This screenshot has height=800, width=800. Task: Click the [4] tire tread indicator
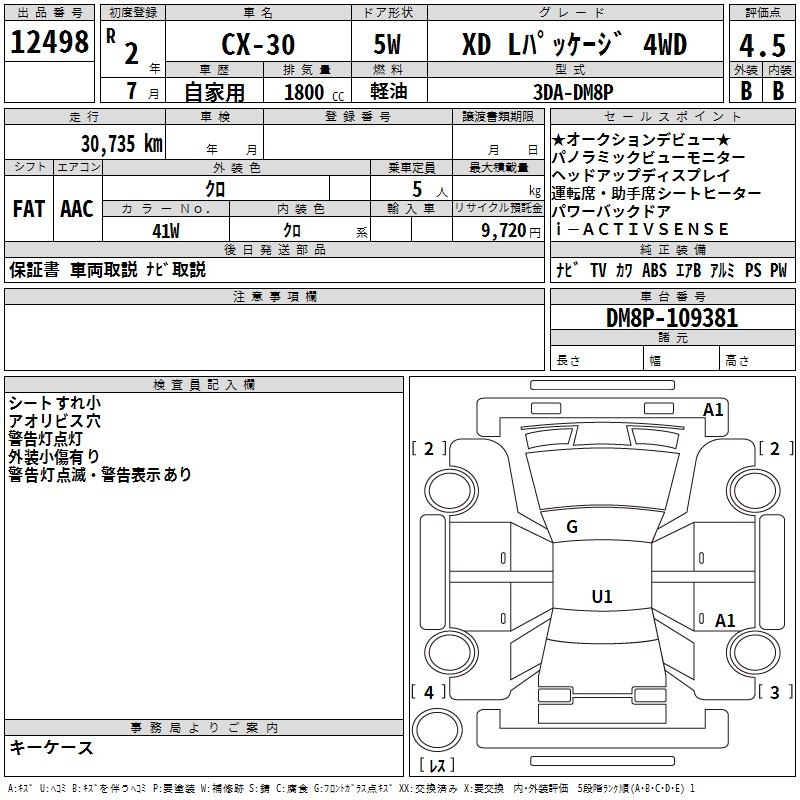click(429, 692)
